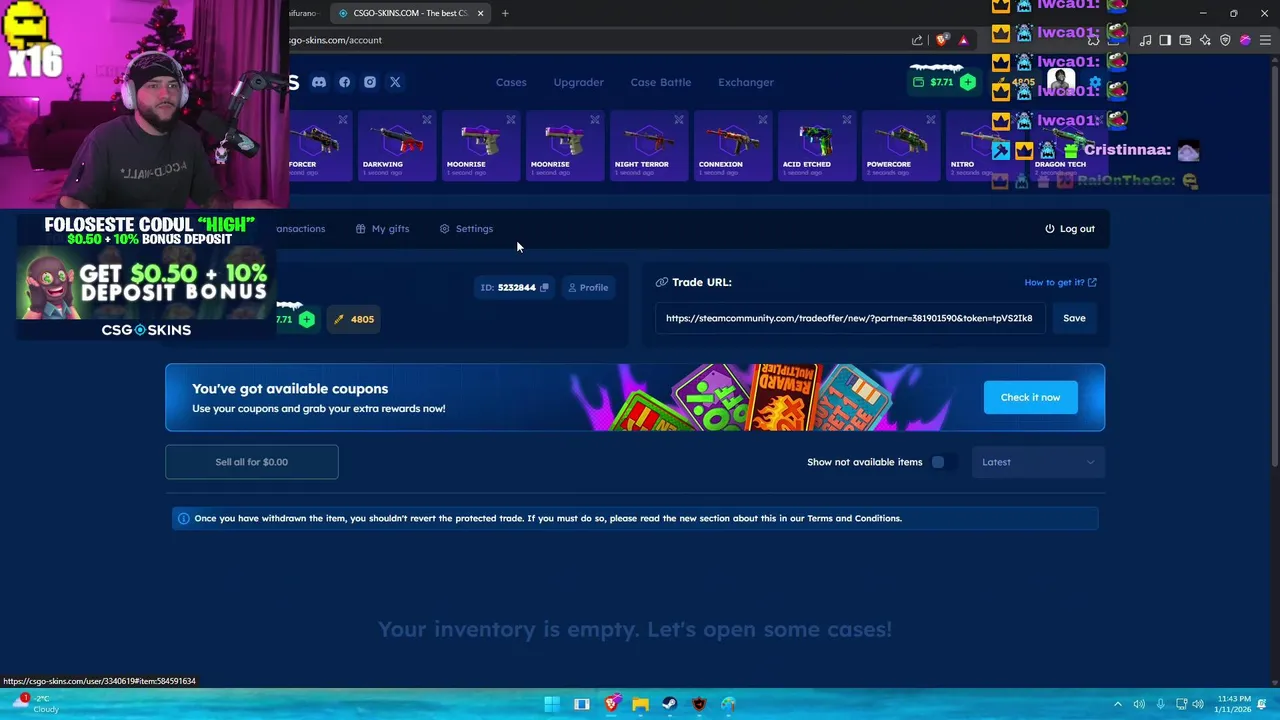Open the Exchanger menu item
The height and width of the screenshot is (720, 1280).
(746, 82)
